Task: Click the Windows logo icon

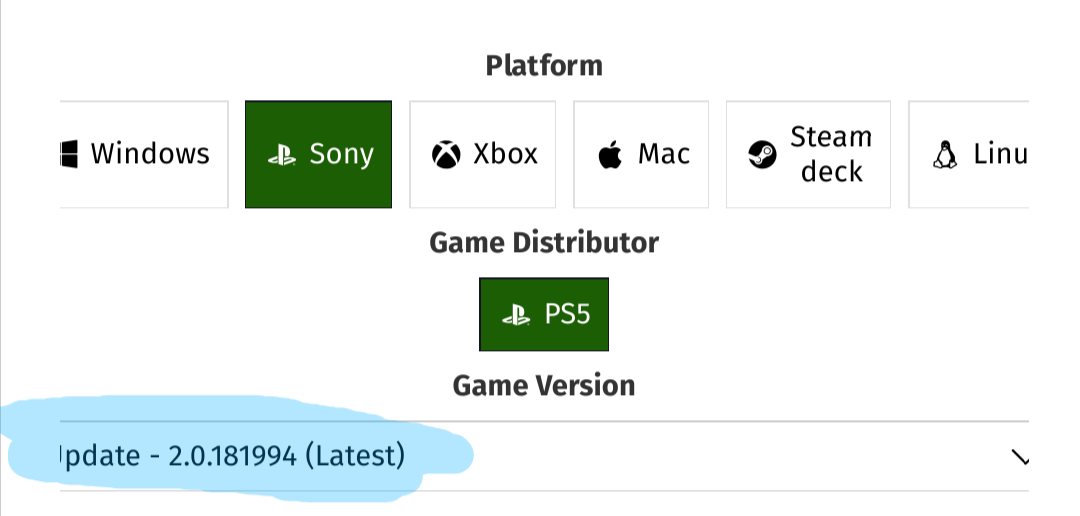Action: click(69, 154)
